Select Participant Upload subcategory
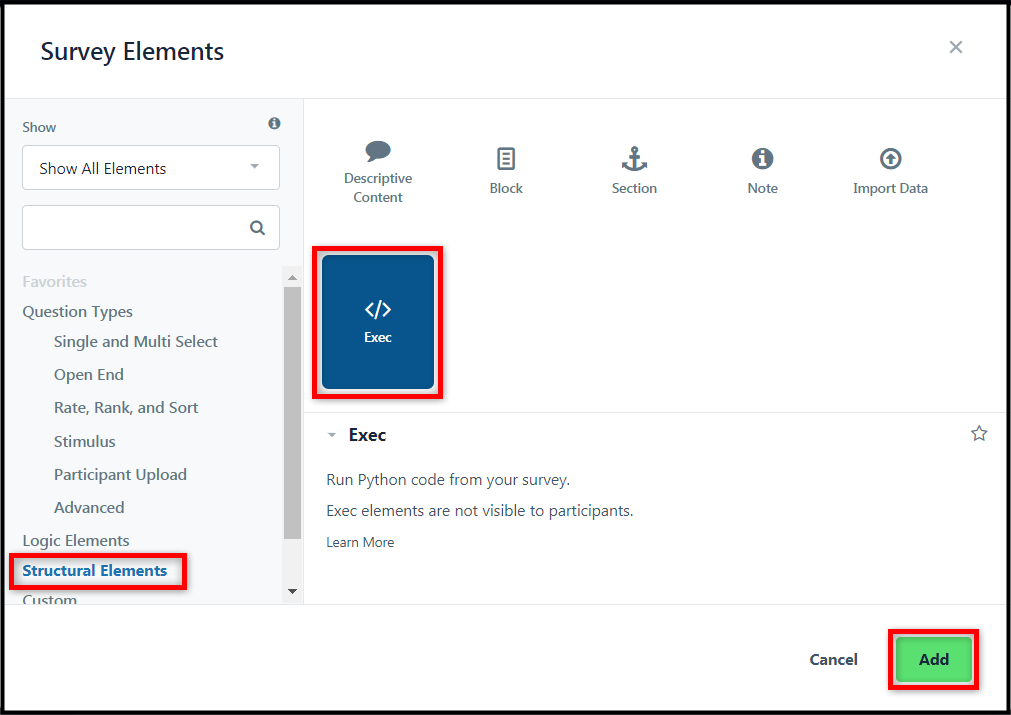 pyautogui.click(x=120, y=475)
